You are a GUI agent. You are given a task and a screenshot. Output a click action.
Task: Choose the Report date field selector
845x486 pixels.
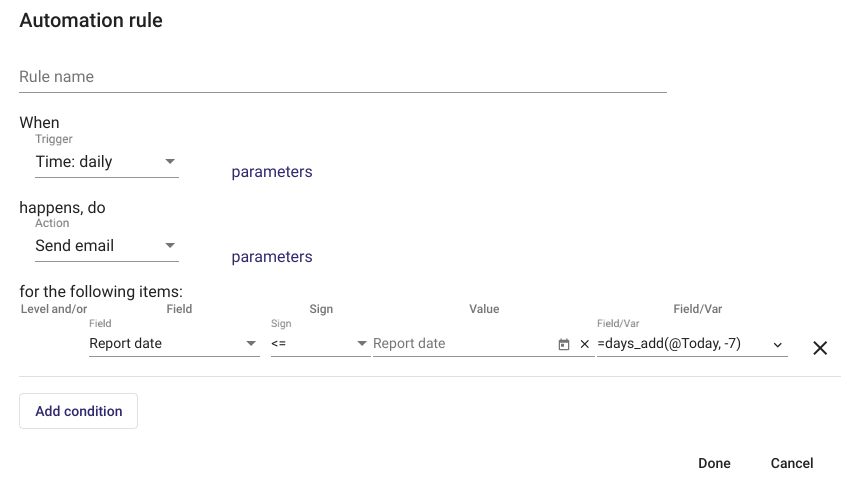point(174,344)
